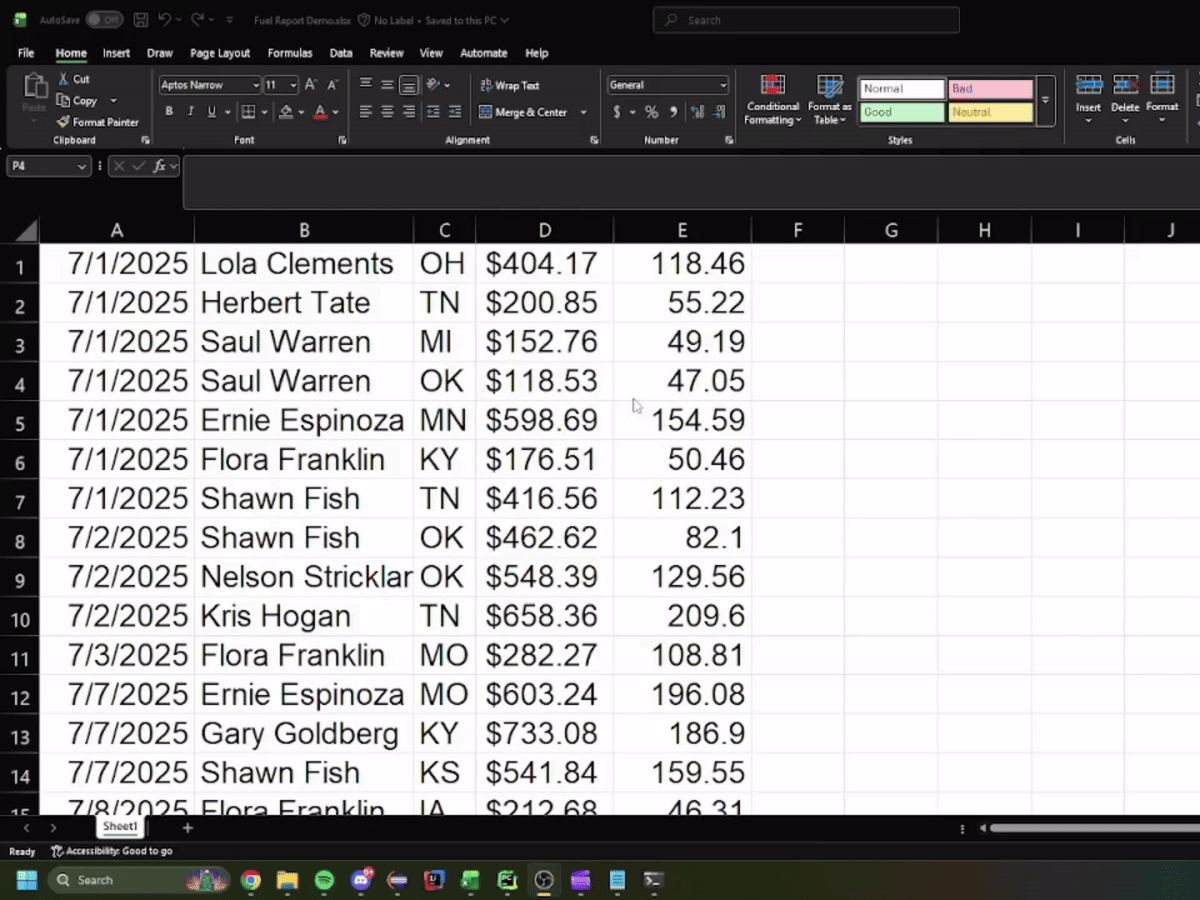1200x900 pixels.
Task: Open the Data ribbon tab
Action: click(341, 53)
